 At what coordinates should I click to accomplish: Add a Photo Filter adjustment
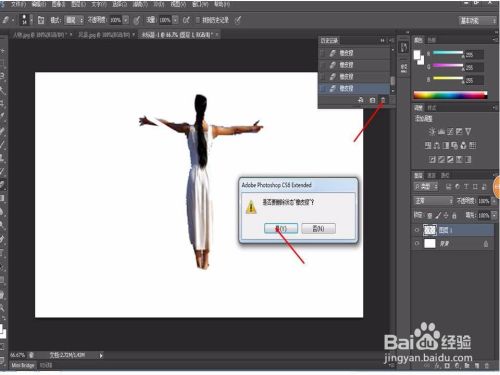coord(455,145)
